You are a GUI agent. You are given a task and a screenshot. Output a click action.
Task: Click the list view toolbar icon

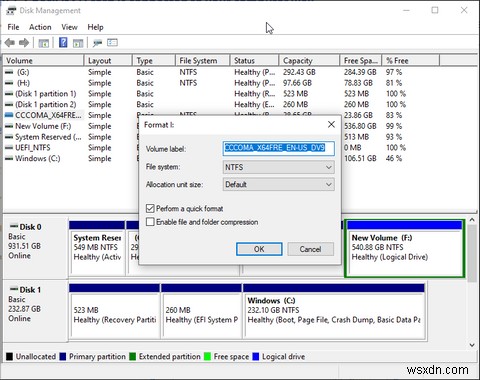click(x=112, y=42)
